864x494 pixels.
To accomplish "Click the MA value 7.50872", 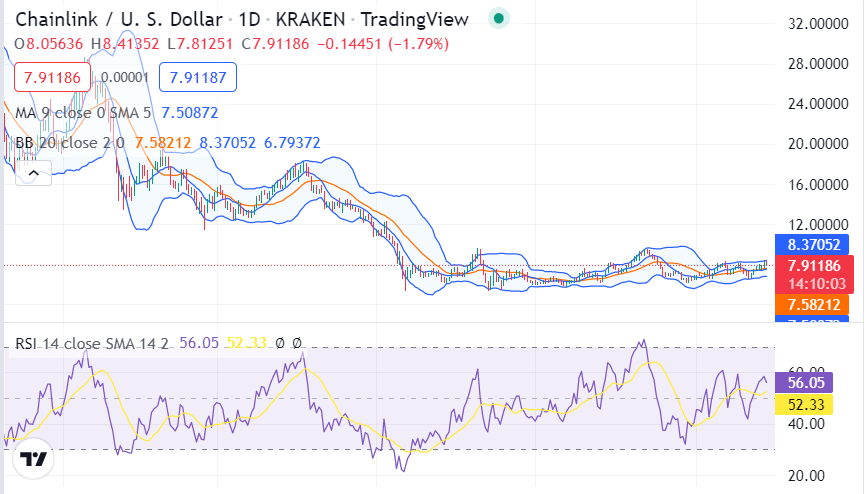I will coord(190,113).
